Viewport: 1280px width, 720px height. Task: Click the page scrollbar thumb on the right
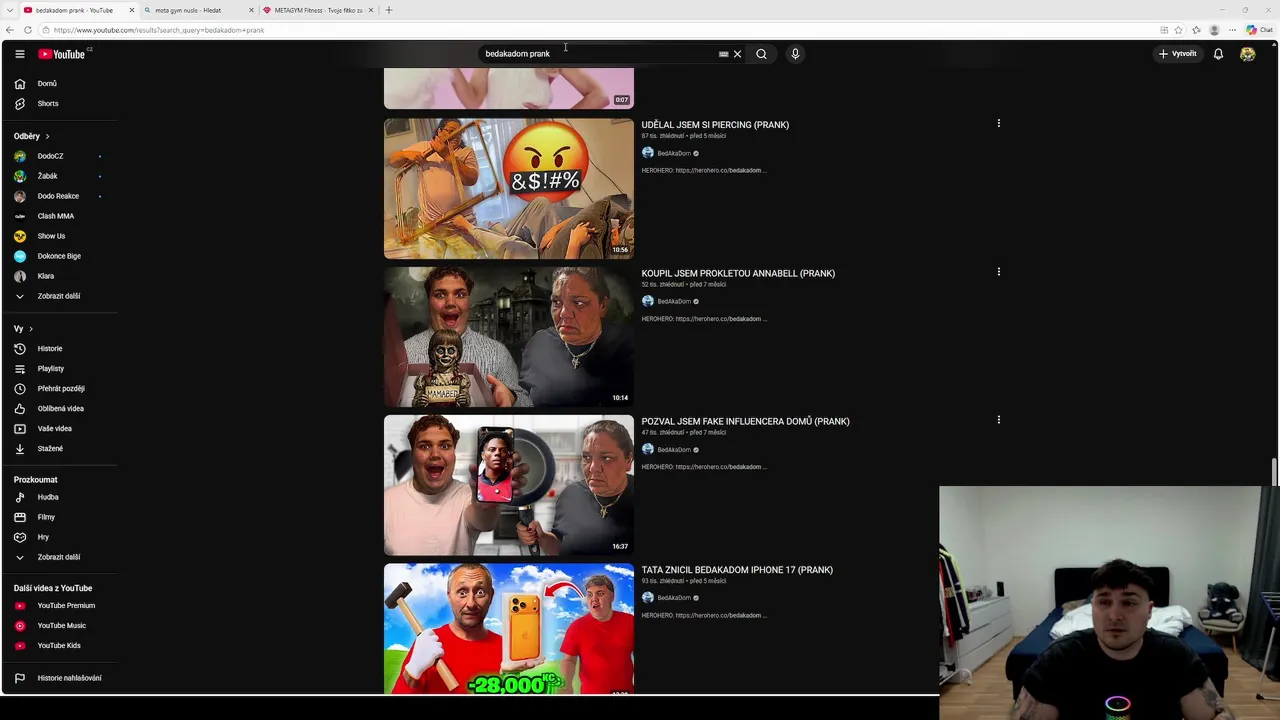(x=1274, y=472)
